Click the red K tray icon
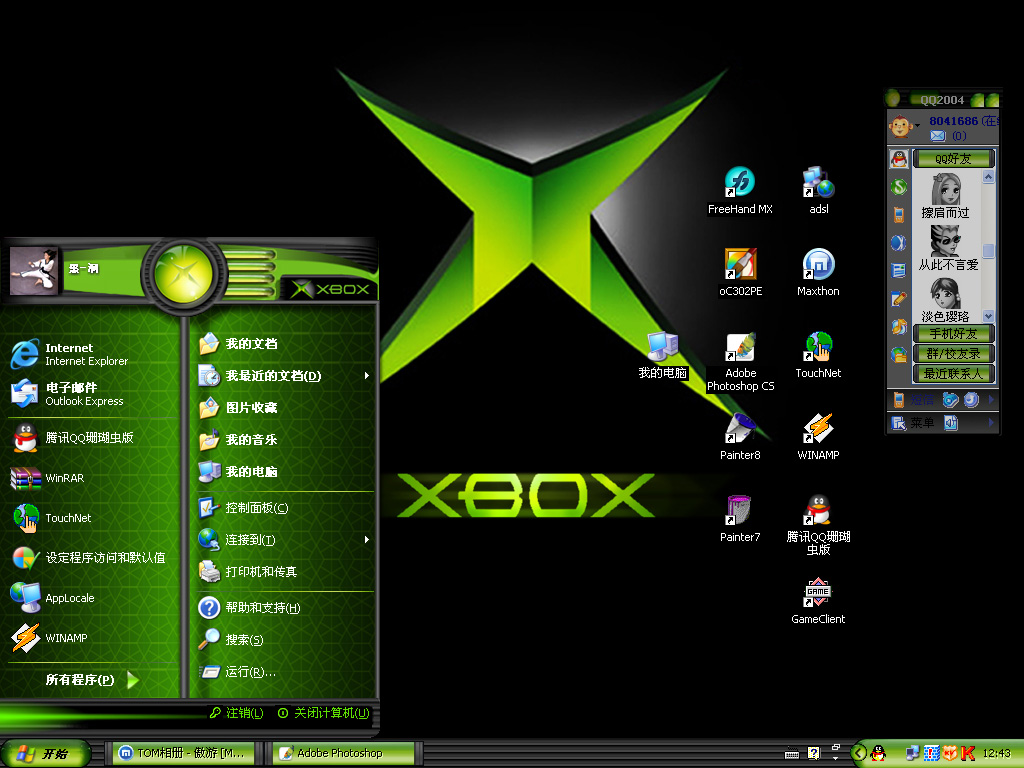1024x768 pixels. 968,754
